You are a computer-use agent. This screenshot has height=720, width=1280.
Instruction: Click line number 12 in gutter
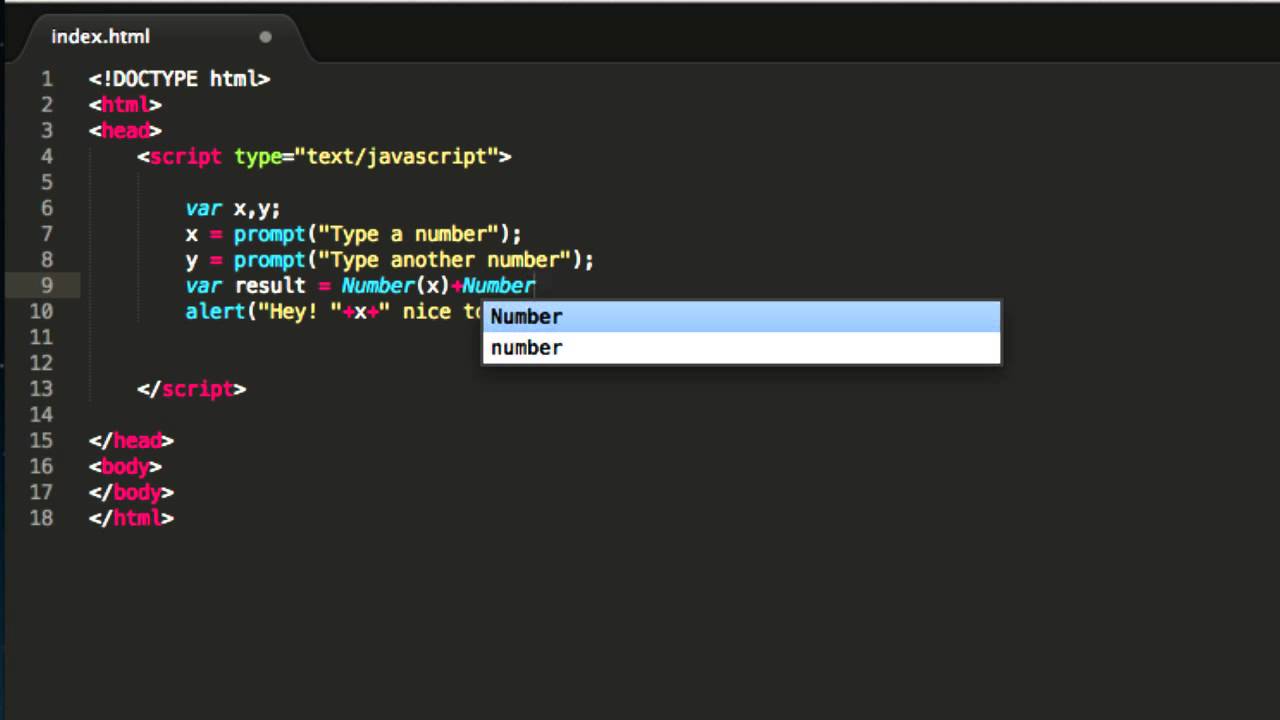41,363
